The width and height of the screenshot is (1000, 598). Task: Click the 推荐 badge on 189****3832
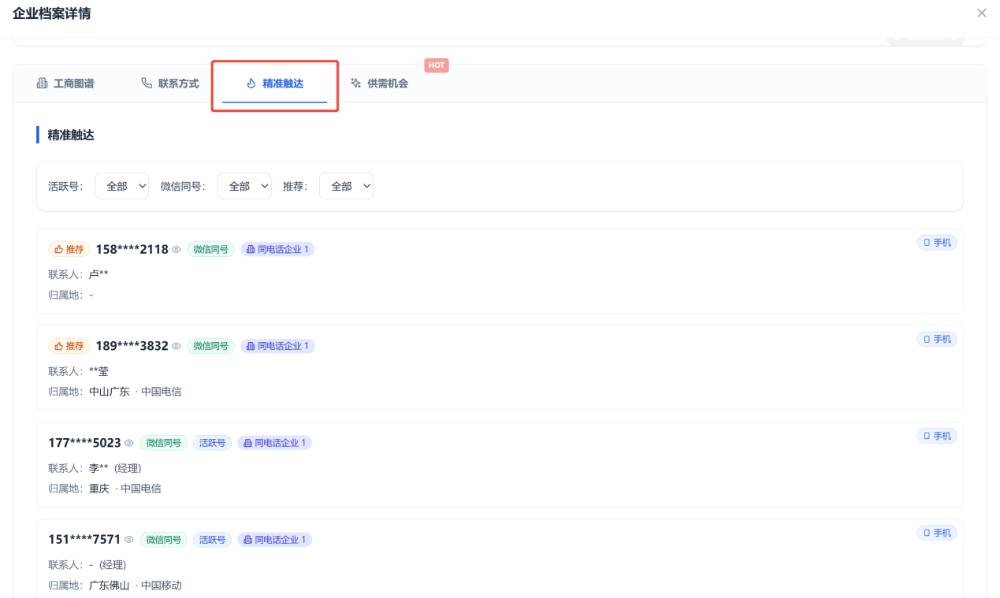coord(69,346)
